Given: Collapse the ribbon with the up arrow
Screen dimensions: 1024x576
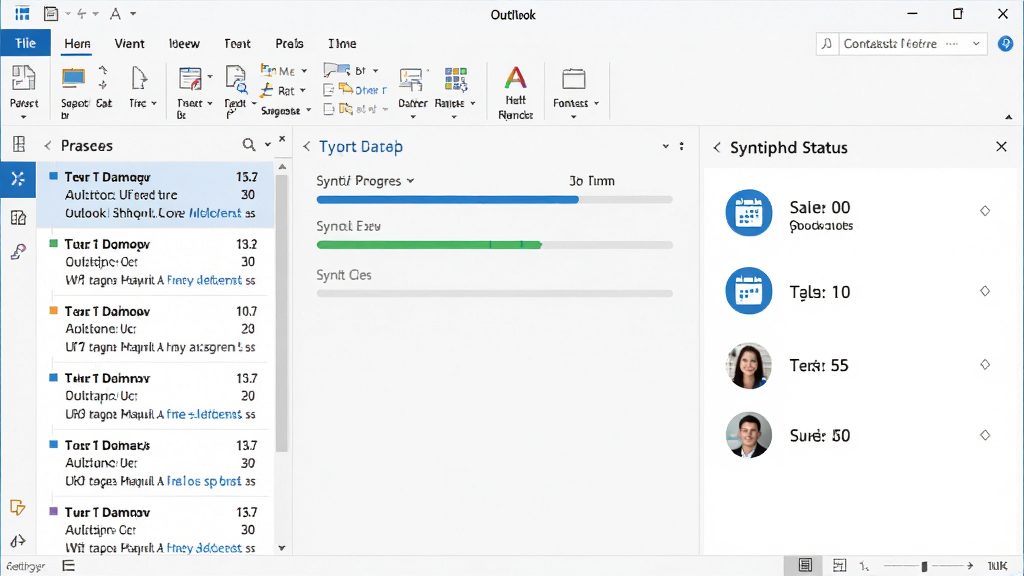Looking at the screenshot, I should pyautogui.click(x=1008, y=117).
